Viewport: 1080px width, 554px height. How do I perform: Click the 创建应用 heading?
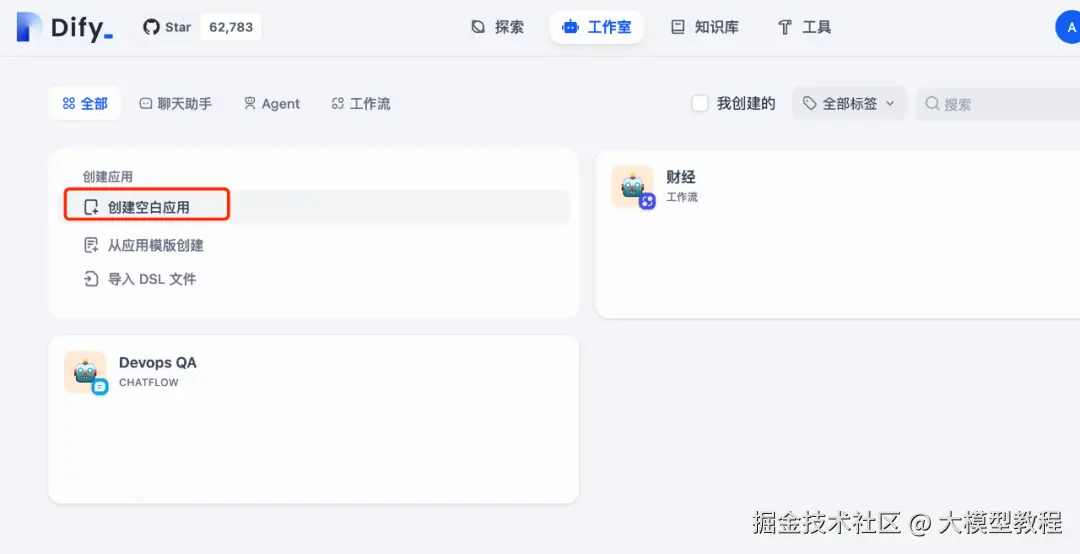pos(107,176)
